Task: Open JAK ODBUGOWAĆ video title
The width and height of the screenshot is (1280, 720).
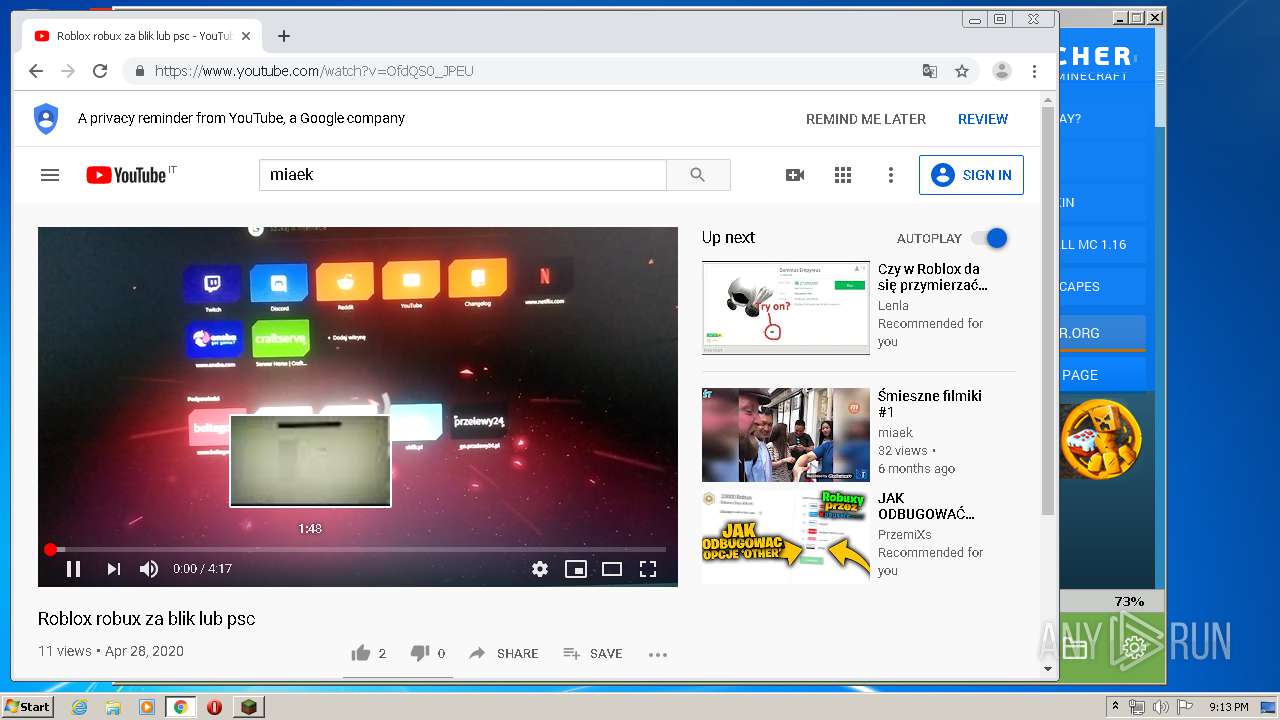Action: point(926,506)
